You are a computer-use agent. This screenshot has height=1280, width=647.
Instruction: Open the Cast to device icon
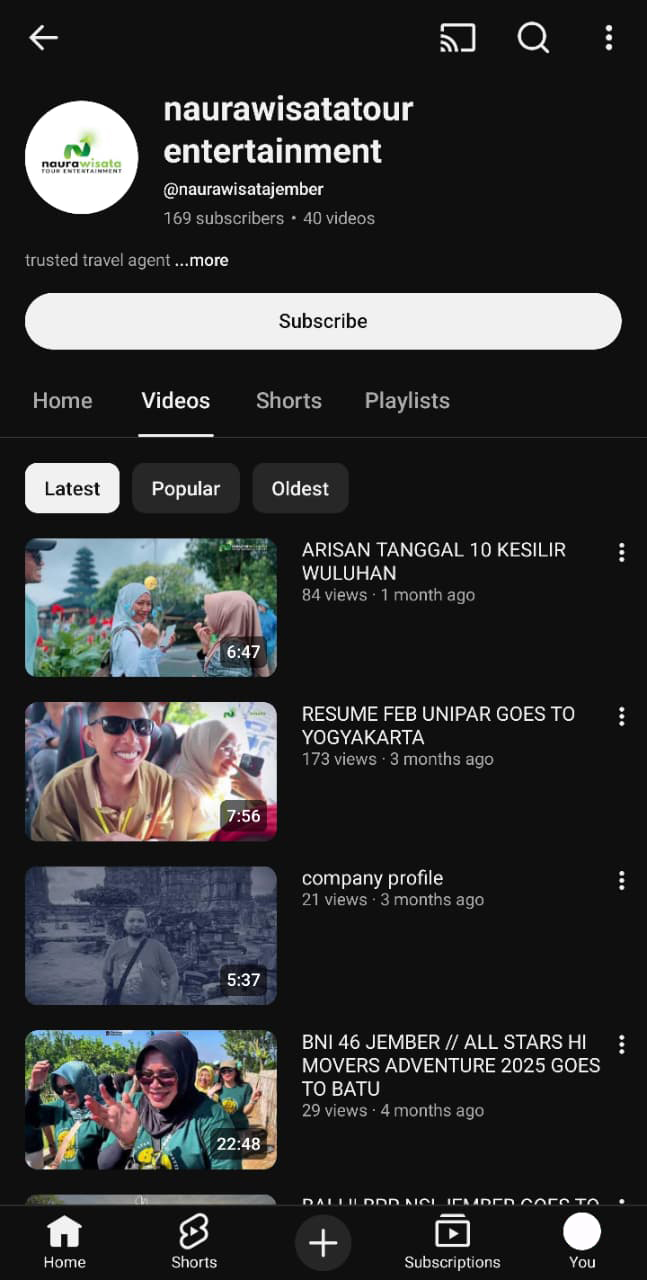(458, 38)
